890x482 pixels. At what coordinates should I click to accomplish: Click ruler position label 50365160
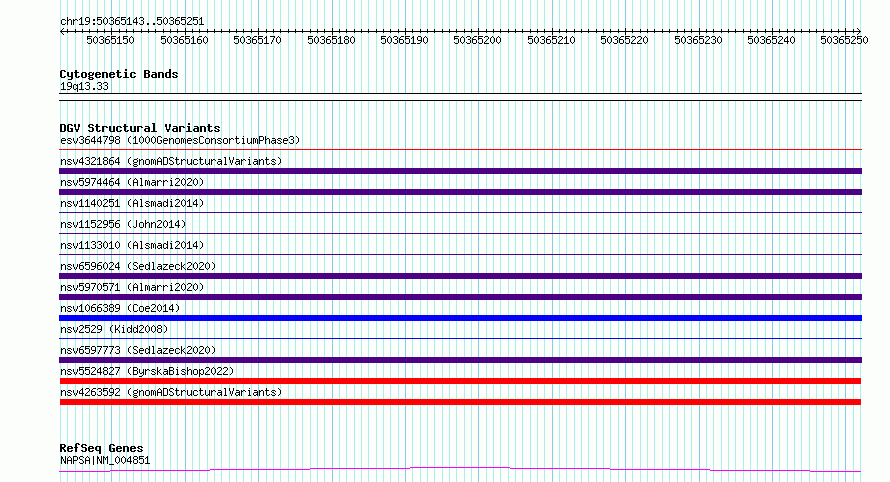pyautogui.click(x=184, y=40)
